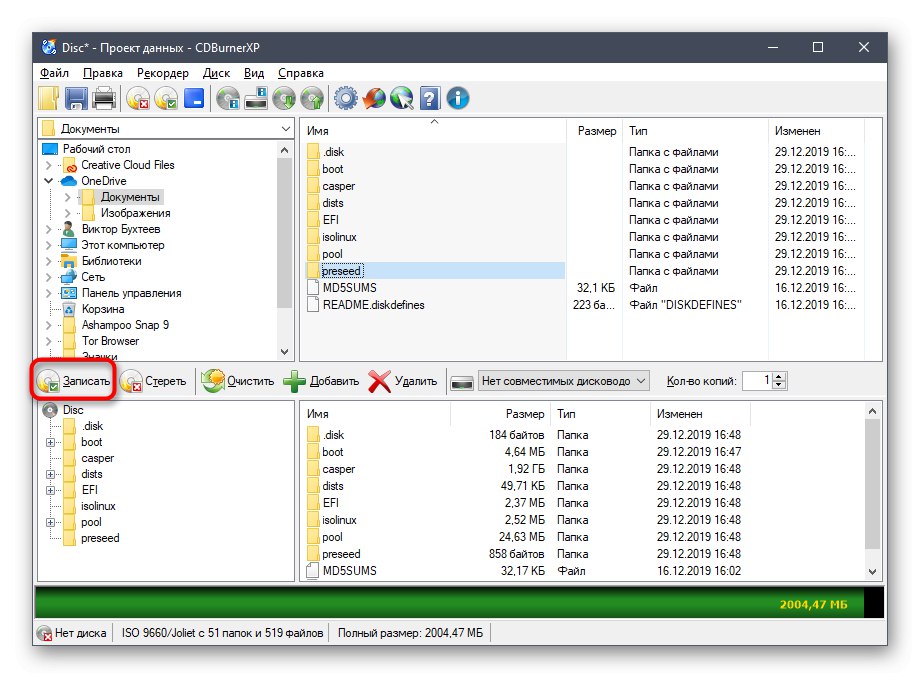920x678 pixels.
Task: Click scroll down arrow of compilation list
Action: click(x=872, y=572)
